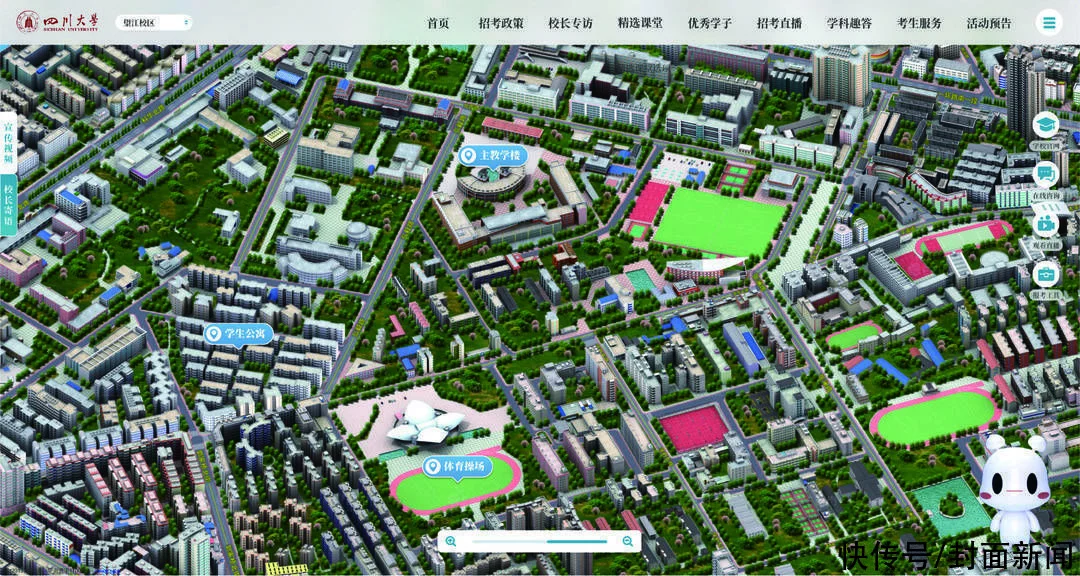Open the 宣传视频 side tab

(x=8, y=143)
